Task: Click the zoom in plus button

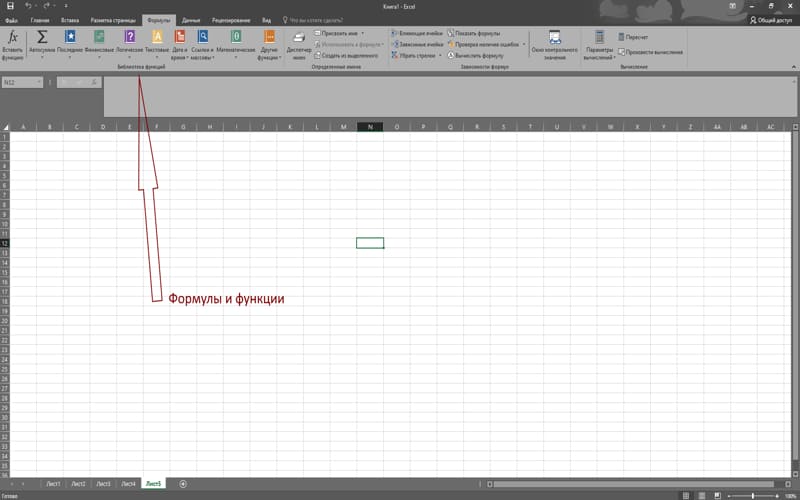Action: point(778,496)
